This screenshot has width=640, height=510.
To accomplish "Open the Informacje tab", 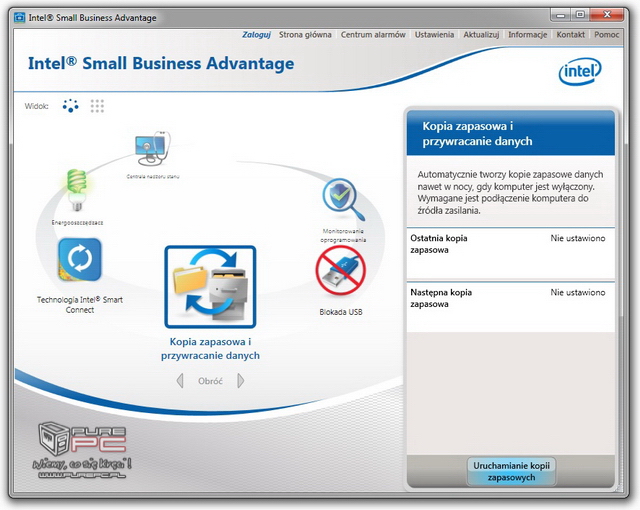I will point(527,34).
